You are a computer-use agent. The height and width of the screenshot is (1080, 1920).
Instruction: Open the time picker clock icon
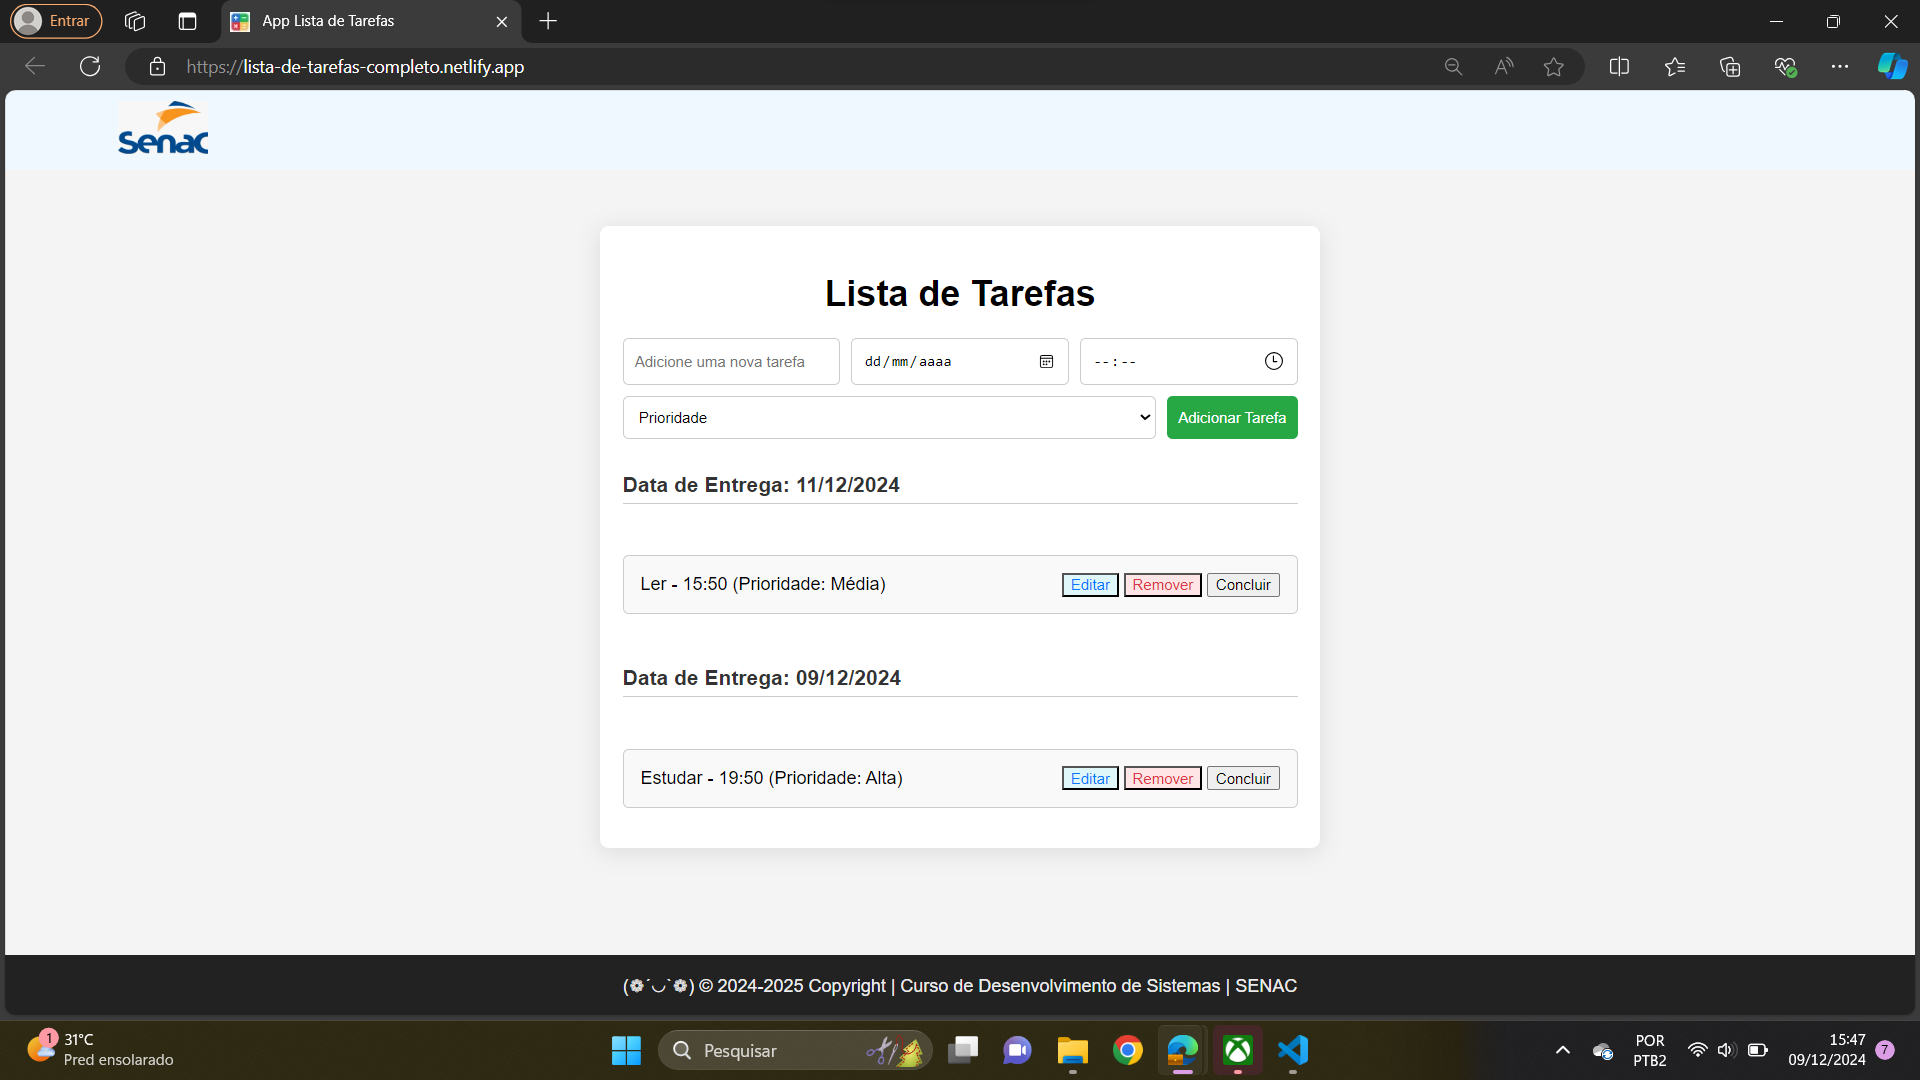point(1273,362)
